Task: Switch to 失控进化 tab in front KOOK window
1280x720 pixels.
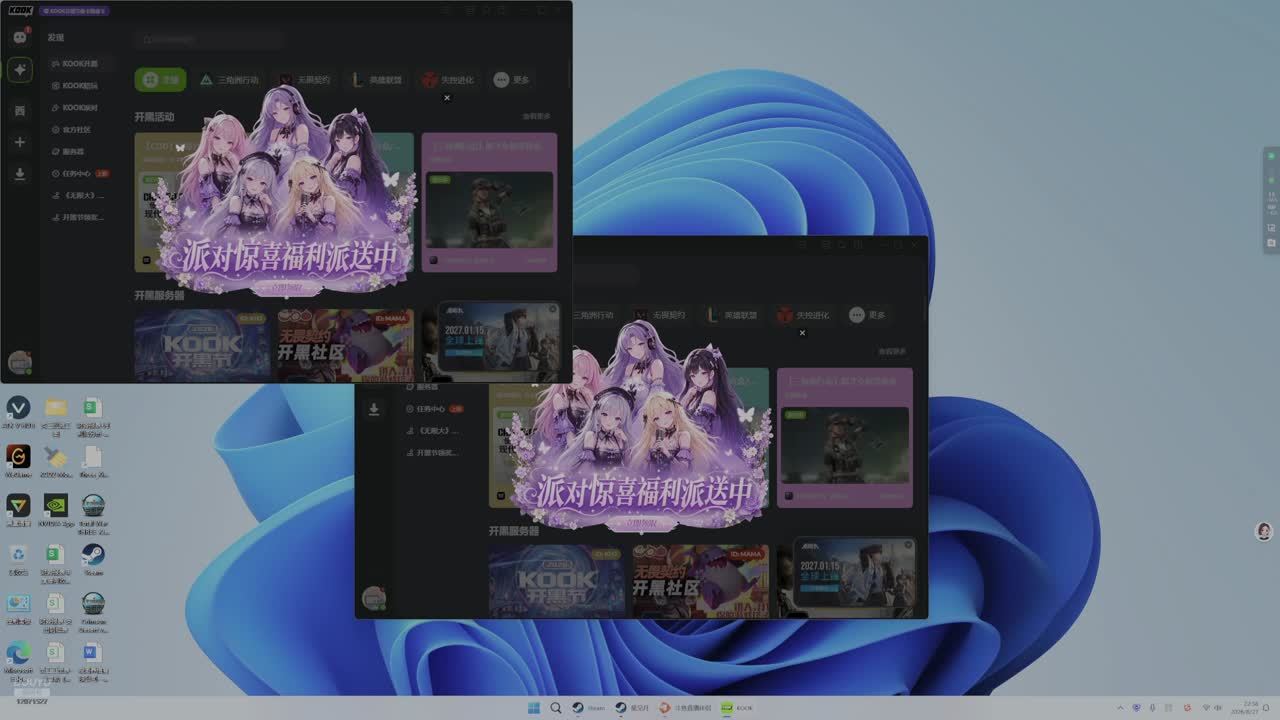Action: 448,80
